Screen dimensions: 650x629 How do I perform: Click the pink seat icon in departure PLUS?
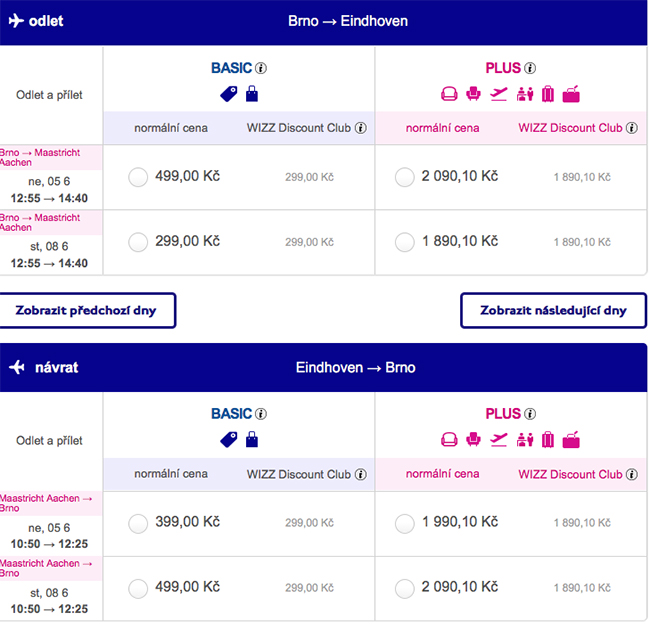point(473,94)
